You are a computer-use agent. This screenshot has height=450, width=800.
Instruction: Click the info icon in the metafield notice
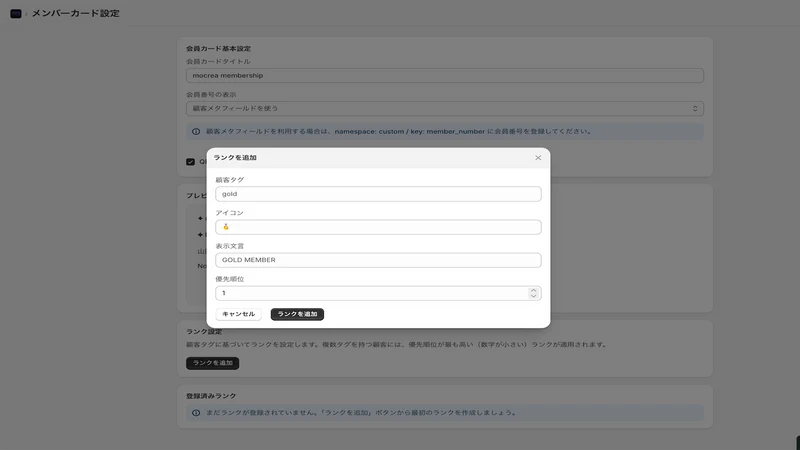point(196,132)
